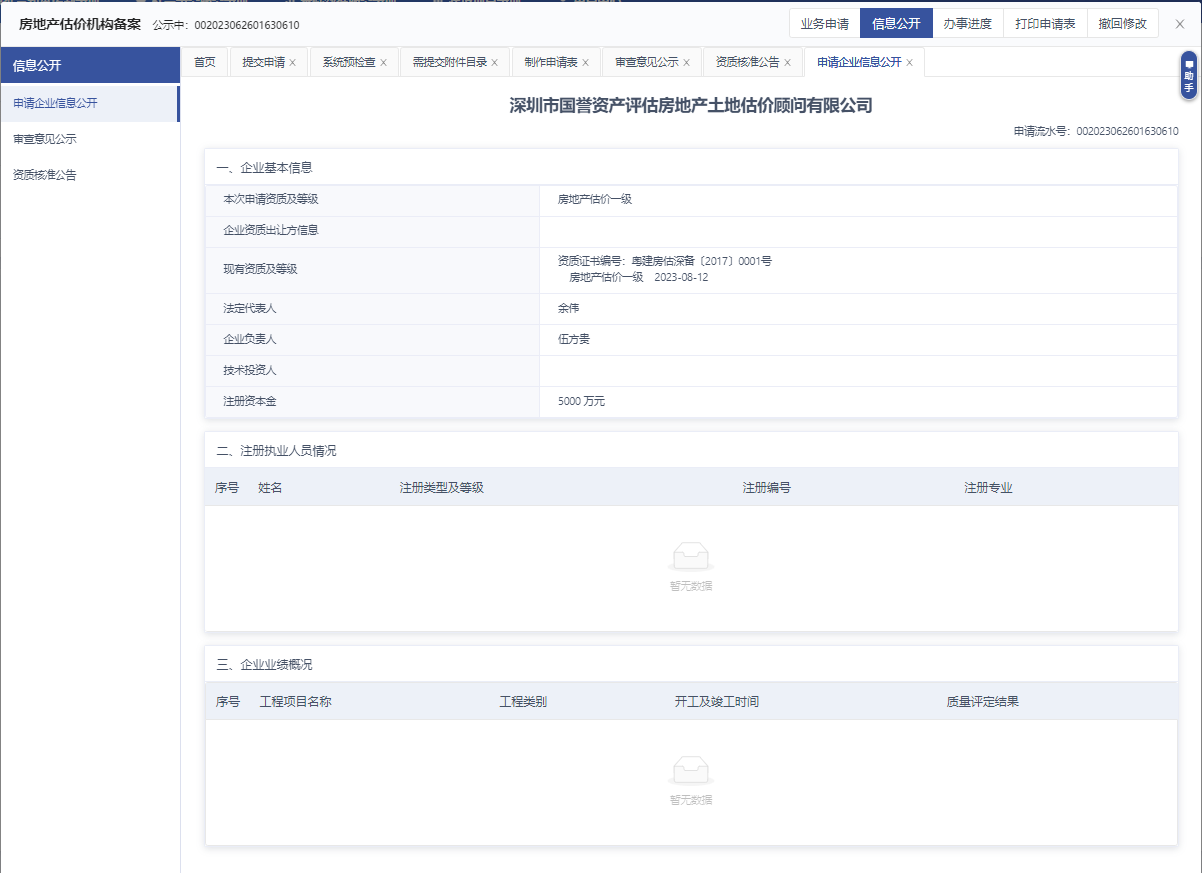Select 资质核准公告 in the left sidebar

point(45,175)
